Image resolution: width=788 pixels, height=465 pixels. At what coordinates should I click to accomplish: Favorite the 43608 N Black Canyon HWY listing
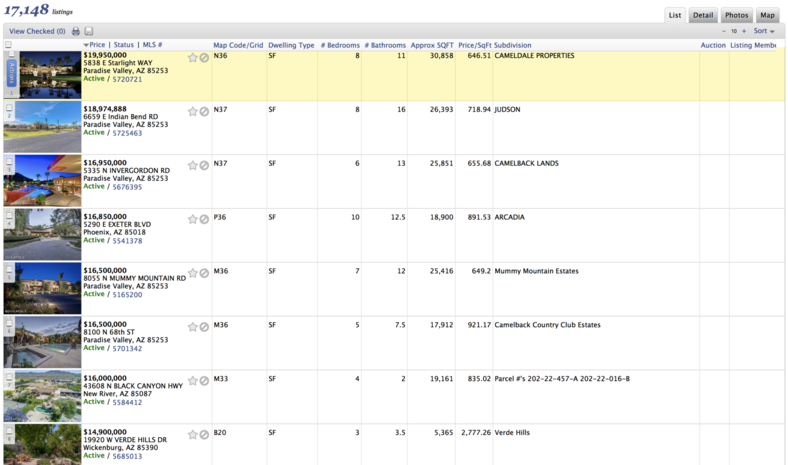click(x=193, y=381)
